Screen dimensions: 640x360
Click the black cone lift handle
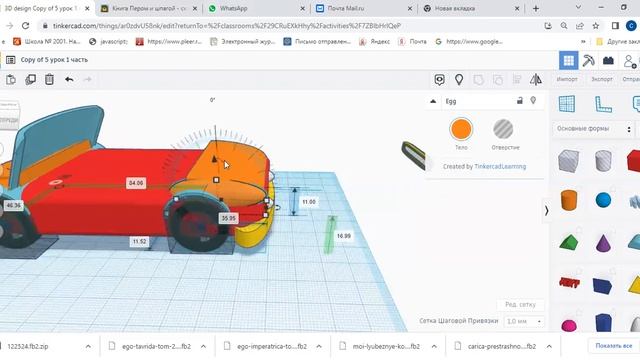[x=214, y=159]
